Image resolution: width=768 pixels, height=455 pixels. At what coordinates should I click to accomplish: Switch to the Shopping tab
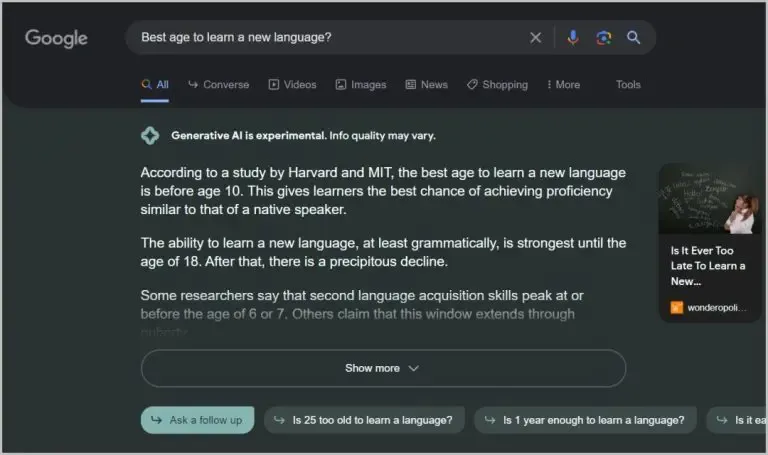(x=498, y=85)
